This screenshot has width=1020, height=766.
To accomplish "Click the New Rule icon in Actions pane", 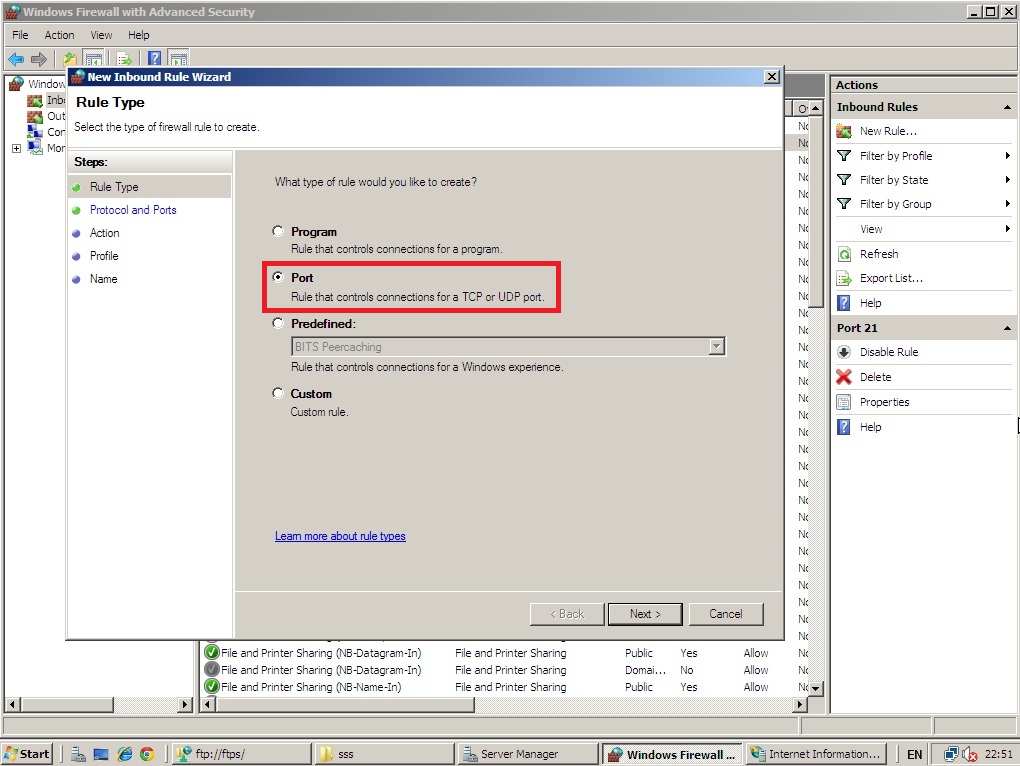I will [x=844, y=131].
